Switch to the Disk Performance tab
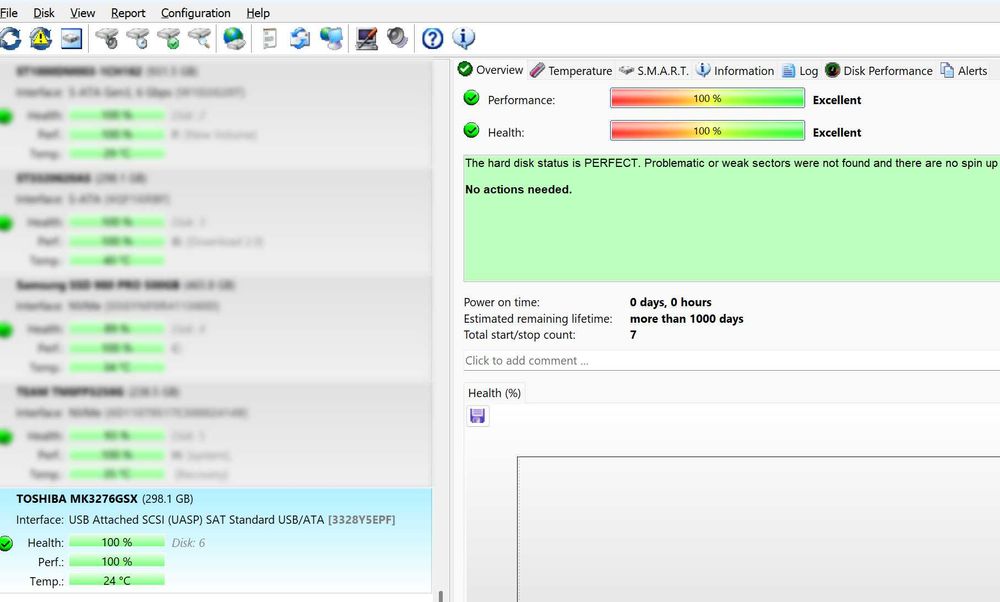 (x=878, y=71)
